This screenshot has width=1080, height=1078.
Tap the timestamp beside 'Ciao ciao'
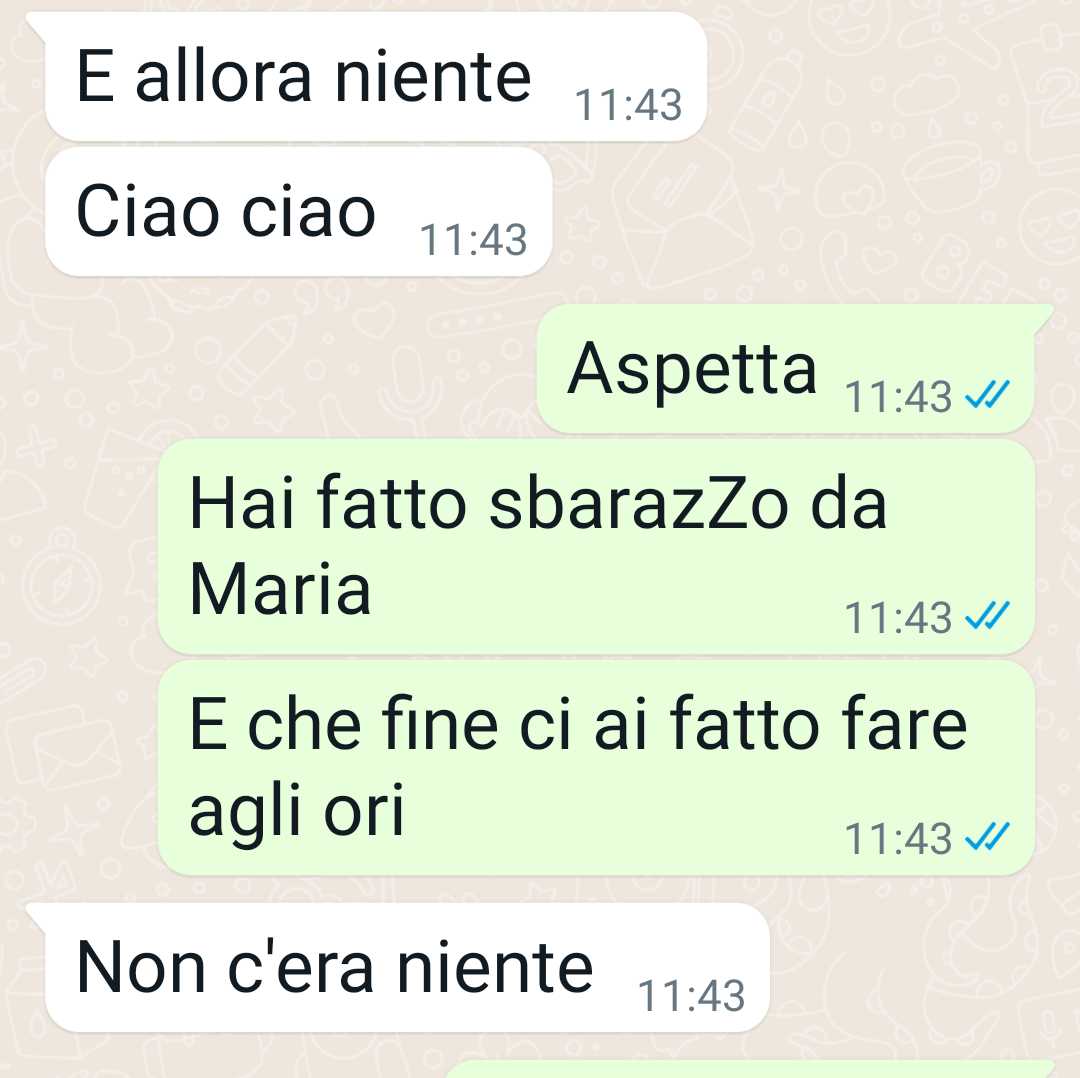pyautogui.click(x=473, y=240)
